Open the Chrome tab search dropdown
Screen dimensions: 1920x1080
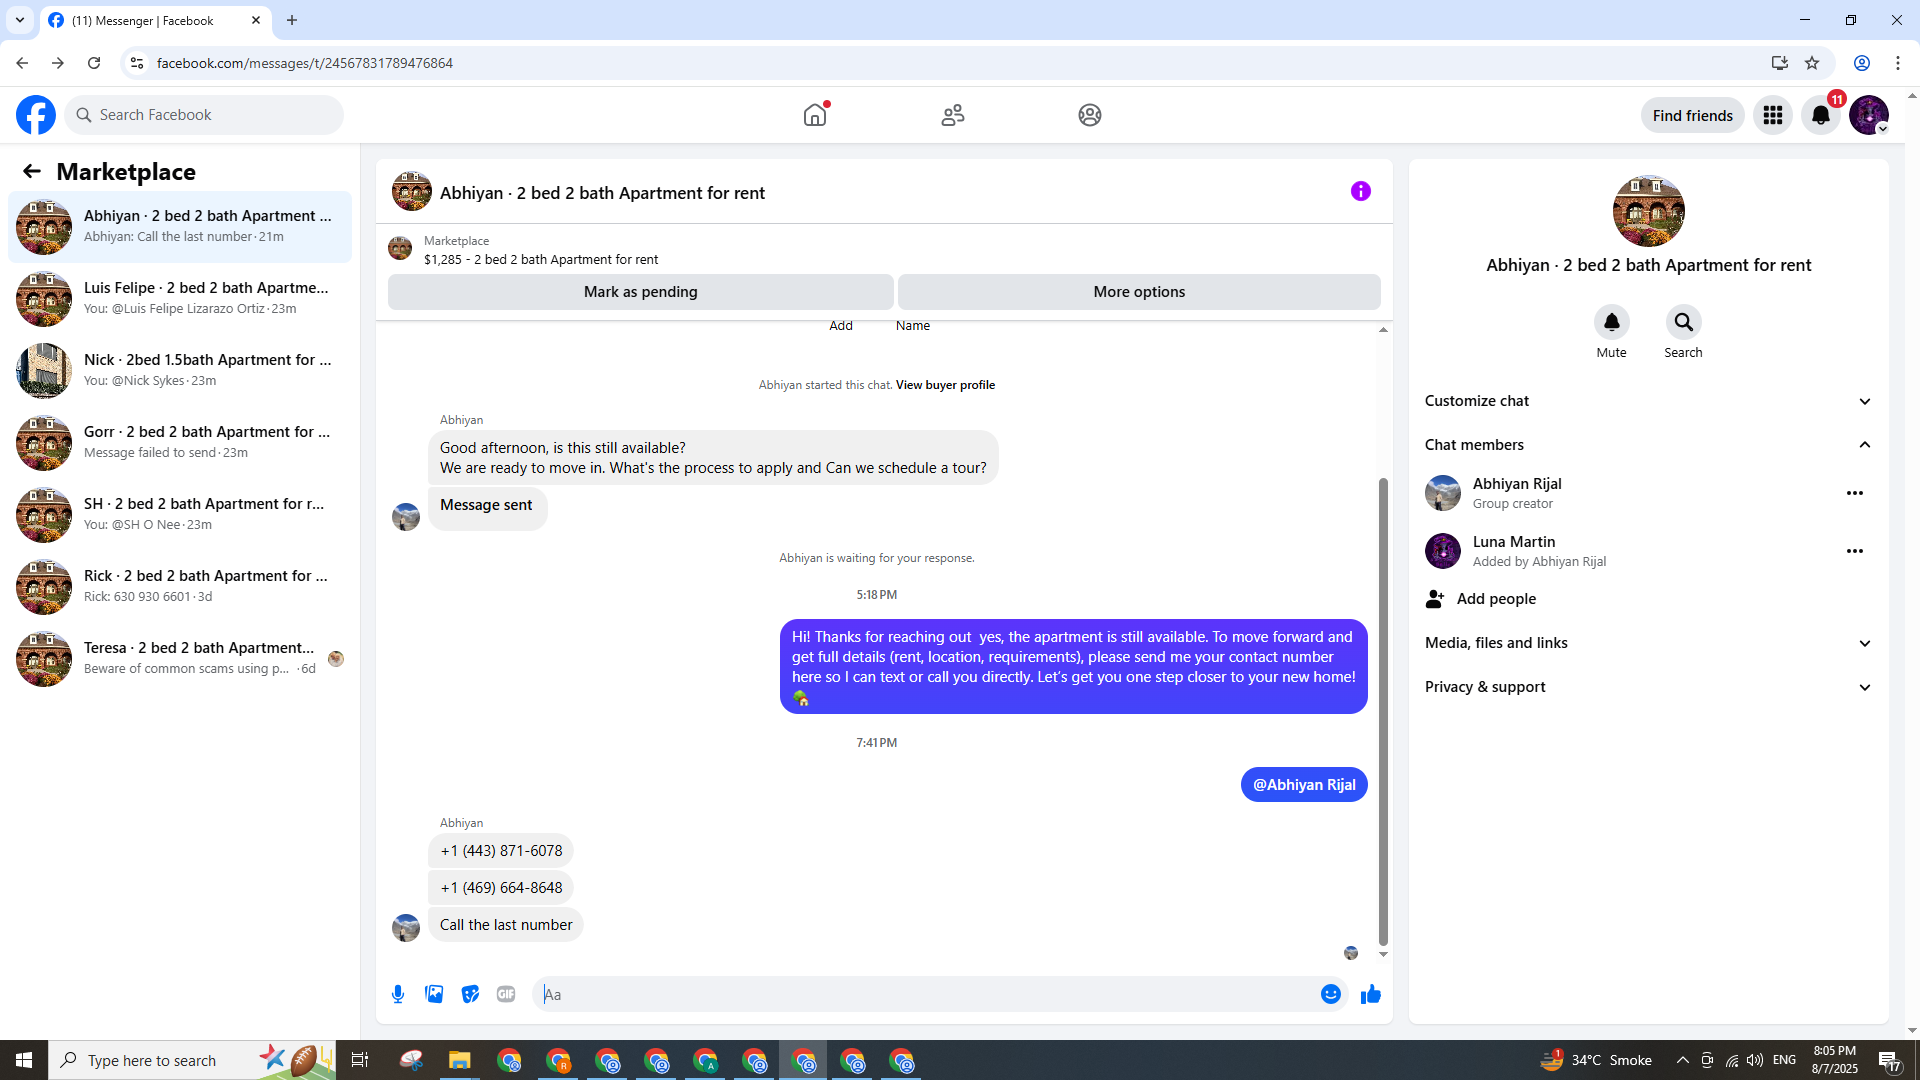click(x=20, y=20)
